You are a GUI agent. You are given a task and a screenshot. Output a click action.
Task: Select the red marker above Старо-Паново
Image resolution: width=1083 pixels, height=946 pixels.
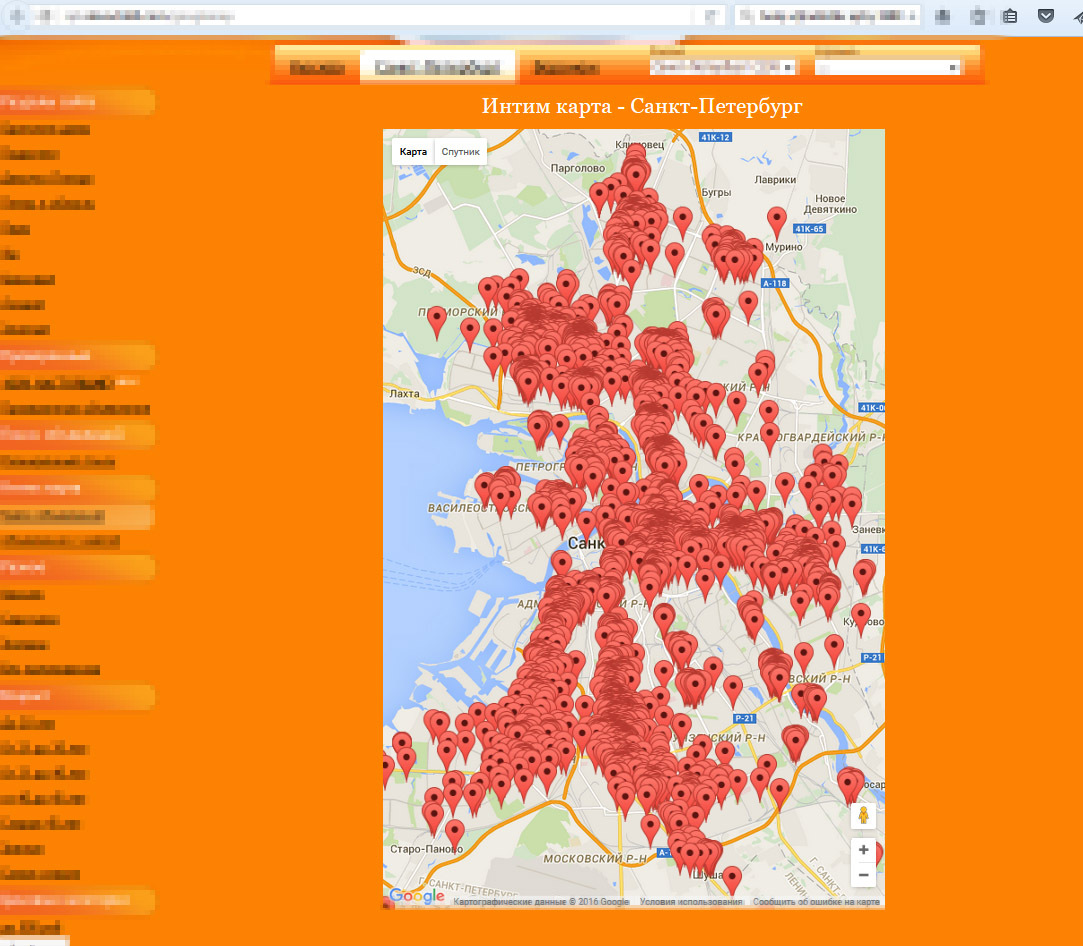(455, 831)
